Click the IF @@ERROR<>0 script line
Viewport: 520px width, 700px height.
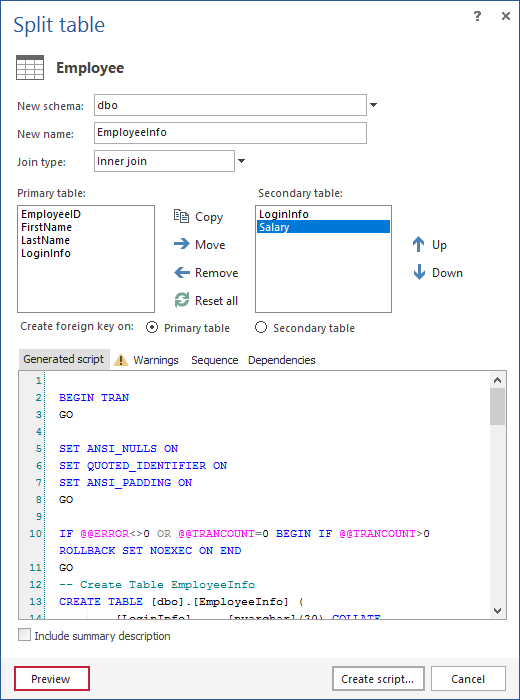point(244,533)
